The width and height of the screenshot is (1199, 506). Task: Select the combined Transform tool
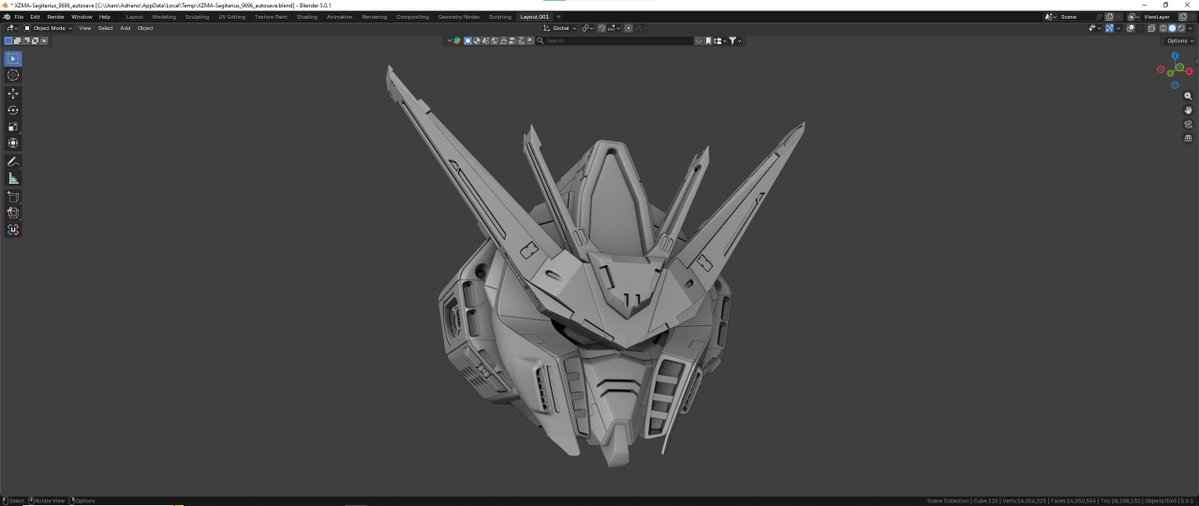(13, 143)
